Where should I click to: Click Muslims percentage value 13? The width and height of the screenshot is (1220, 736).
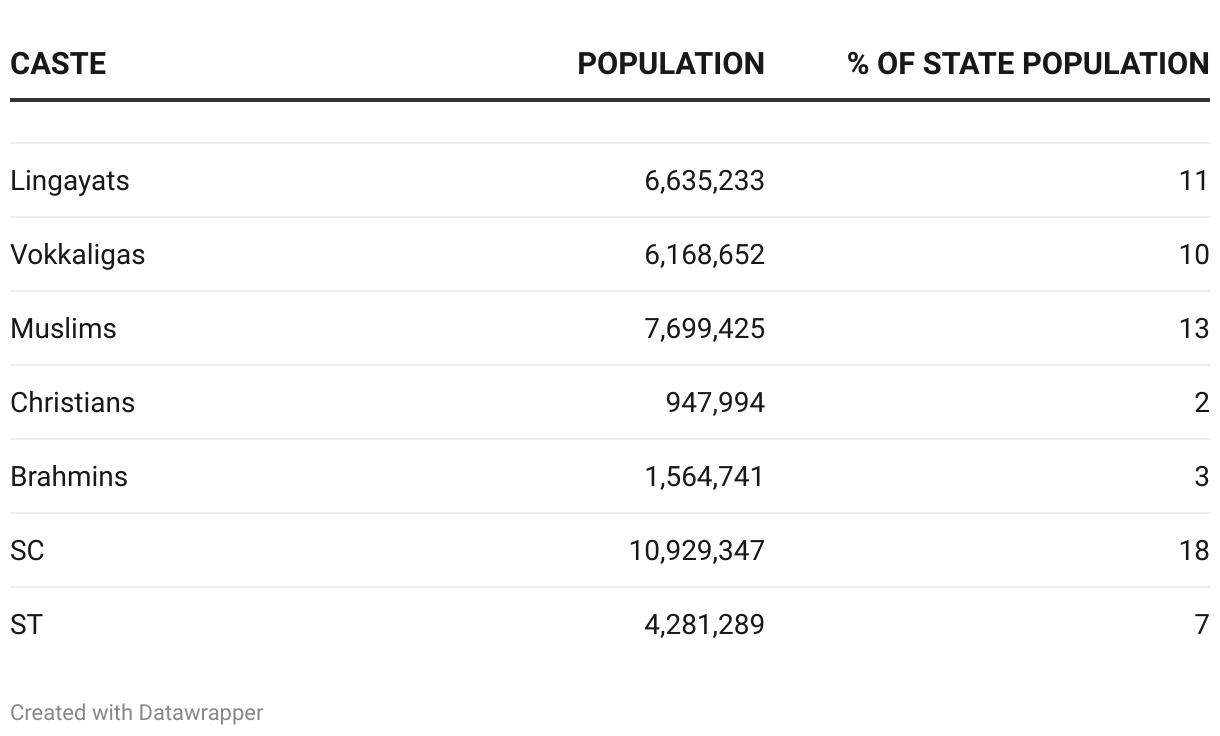(x=1193, y=329)
